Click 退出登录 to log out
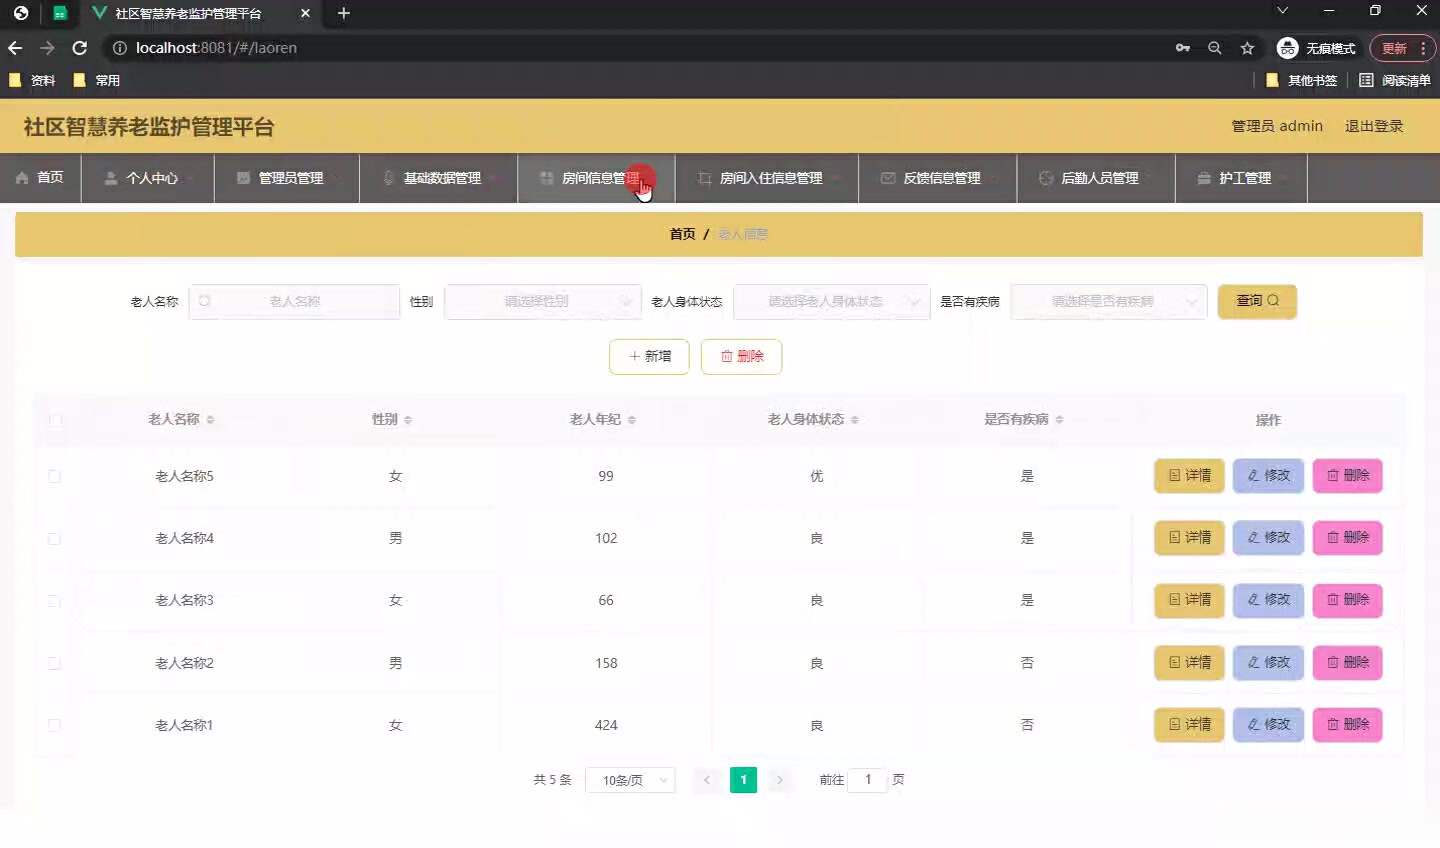Image resolution: width=1440 pixels, height=848 pixels. (x=1375, y=126)
